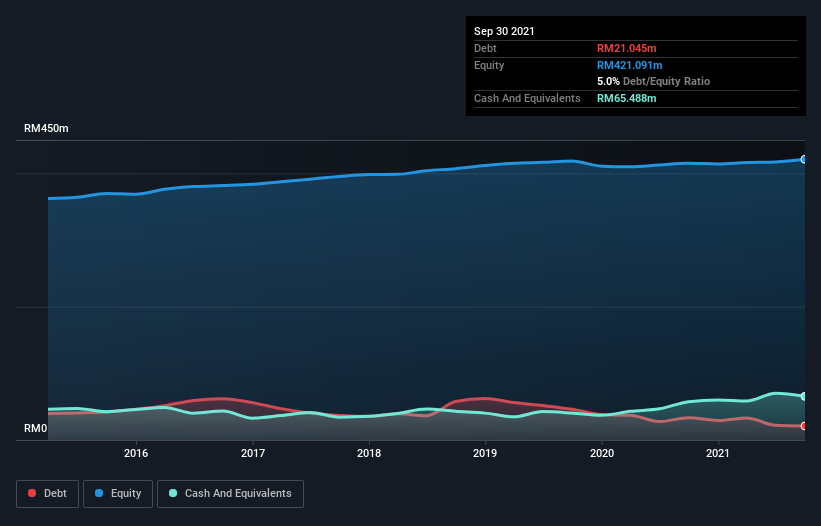Click the Equity label in tooltip
This screenshot has height=526, width=821.
click(x=489, y=65)
